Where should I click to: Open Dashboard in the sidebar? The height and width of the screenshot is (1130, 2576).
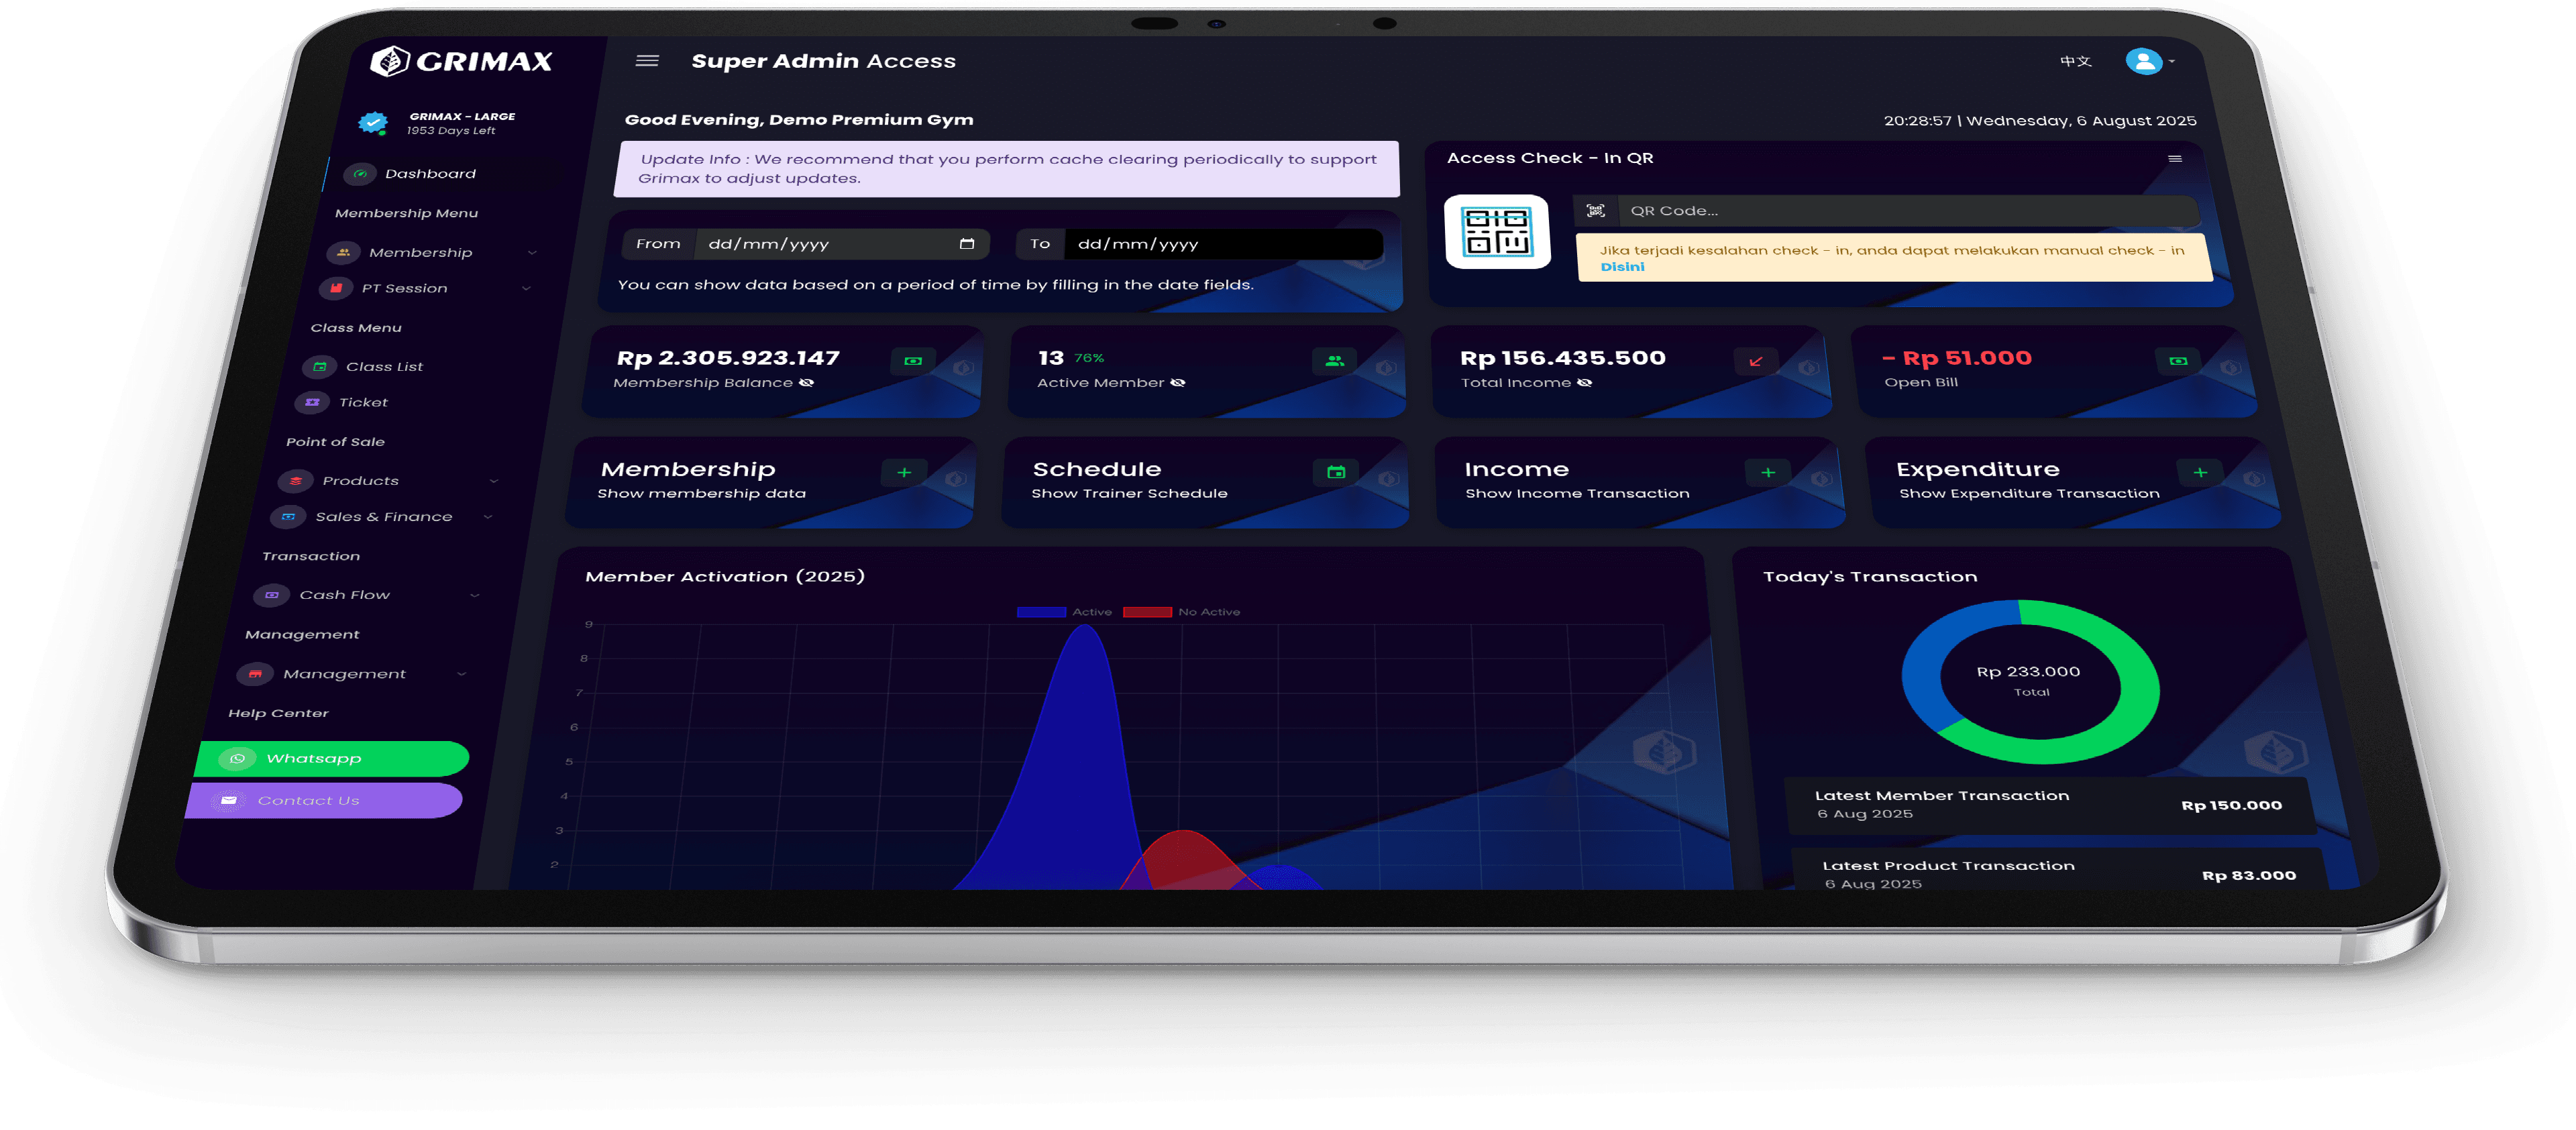(x=430, y=174)
